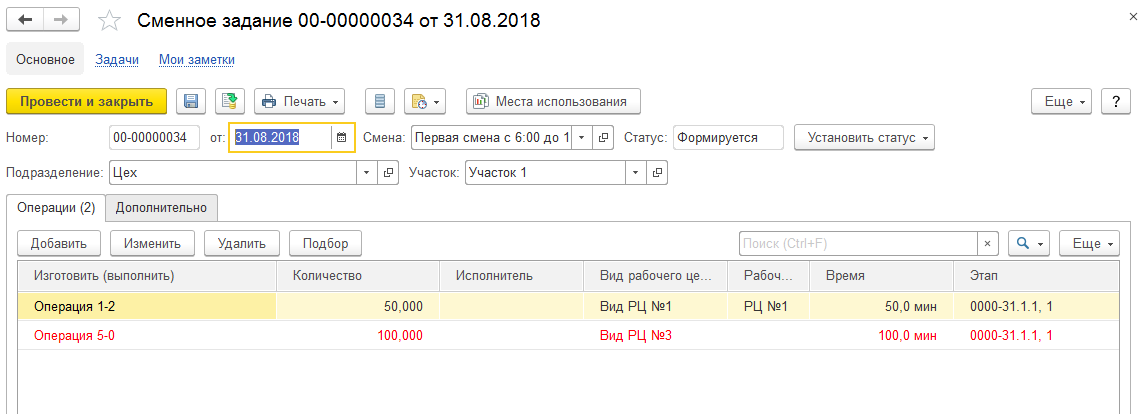This screenshot has width=1142, height=414.
Task: Switch to the Дополнительно tab
Action: pos(161,208)
